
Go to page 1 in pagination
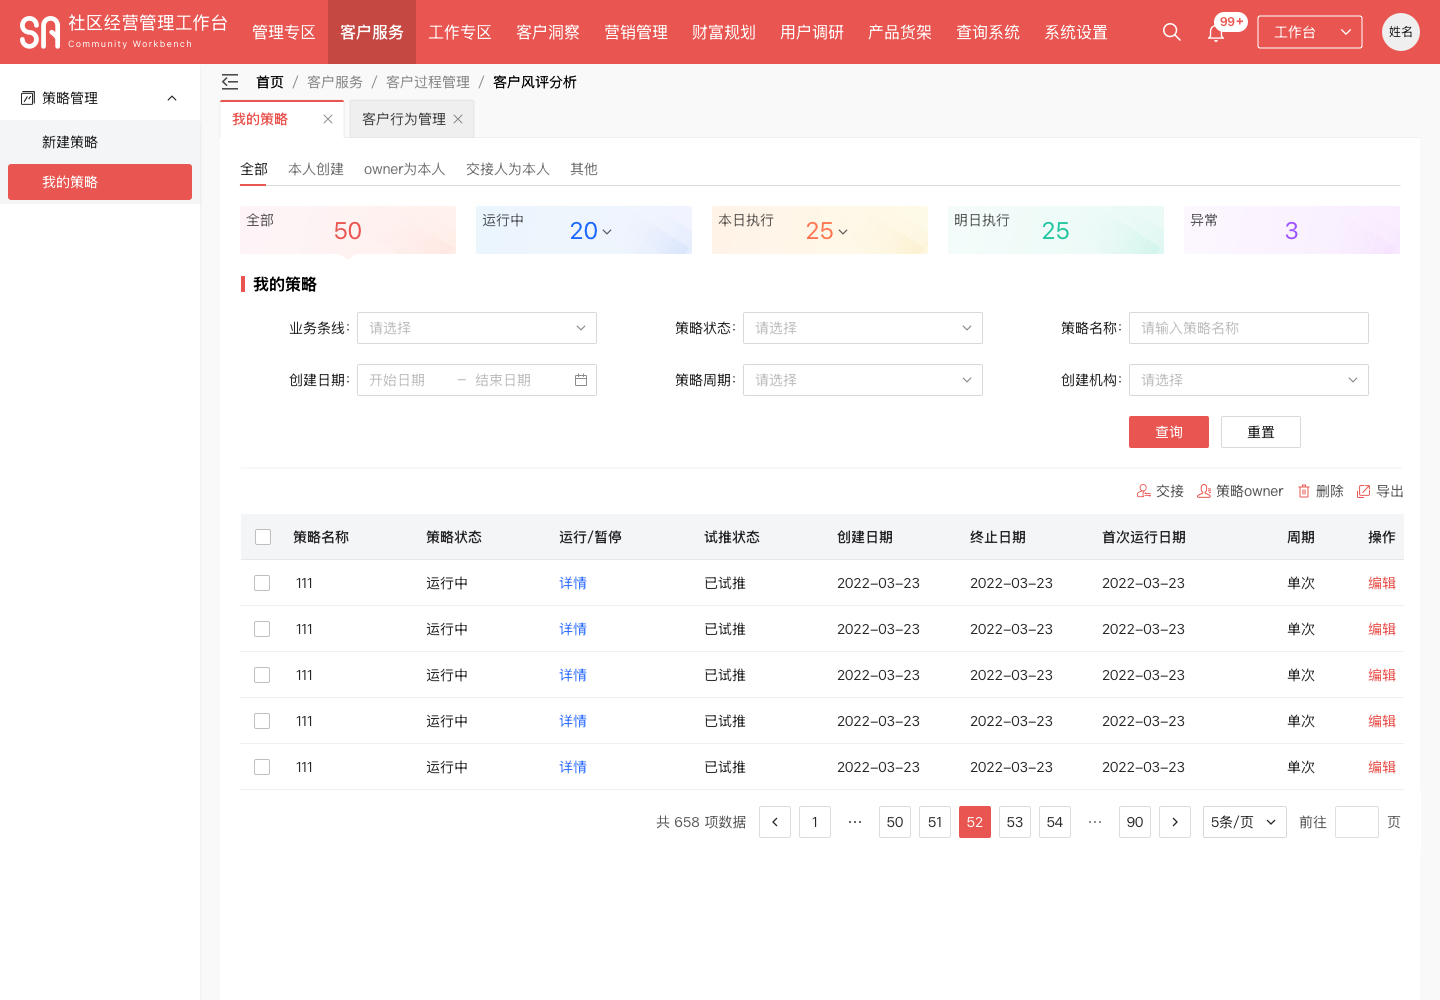point(815,822)
